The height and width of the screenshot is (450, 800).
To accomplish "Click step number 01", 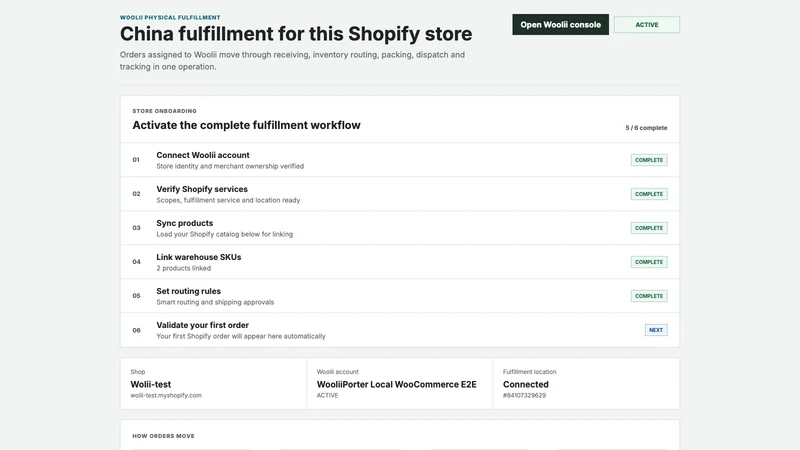I will tap(136, 160).
